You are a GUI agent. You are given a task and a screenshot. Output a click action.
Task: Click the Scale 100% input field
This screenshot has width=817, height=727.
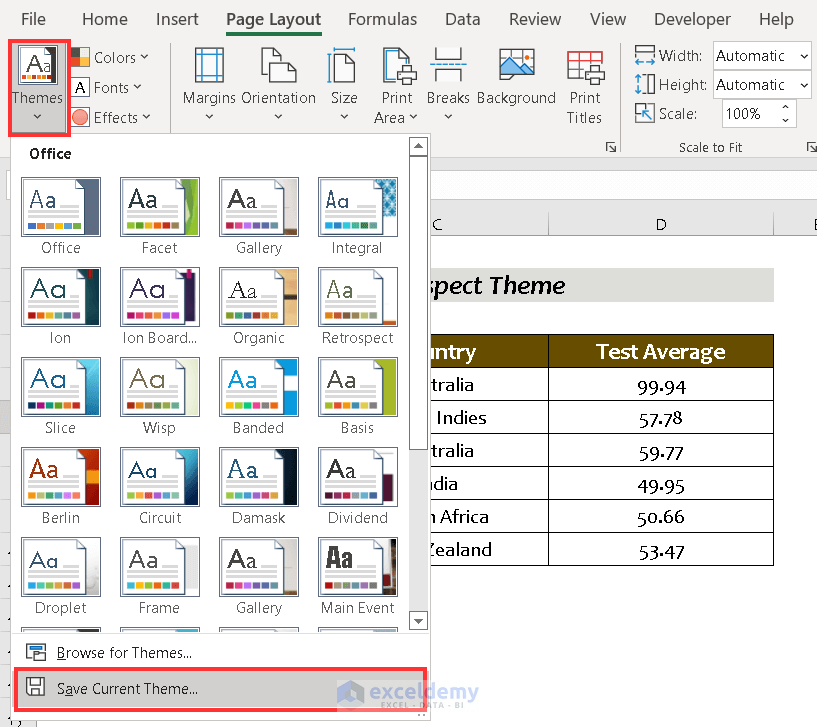(x=749, y=114)
